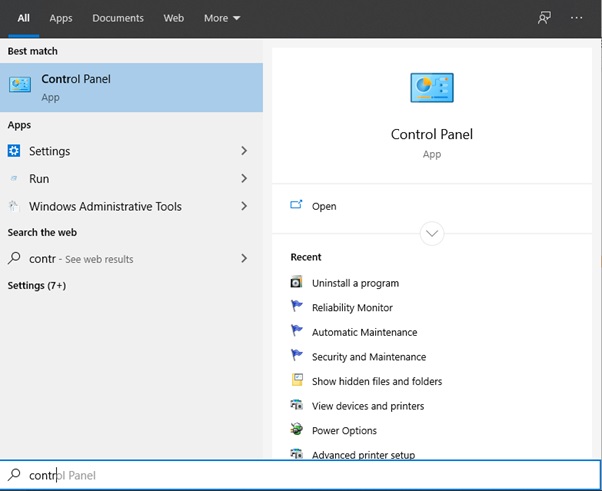Viewport: 602px width, 491px height.
Task: Click the Uninstall a program icon
Action: coord(296,283)
